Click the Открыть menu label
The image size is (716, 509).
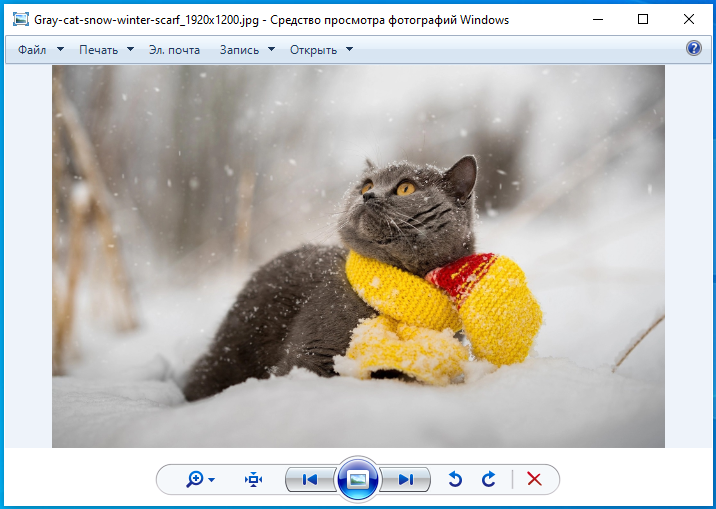[313, 49]
